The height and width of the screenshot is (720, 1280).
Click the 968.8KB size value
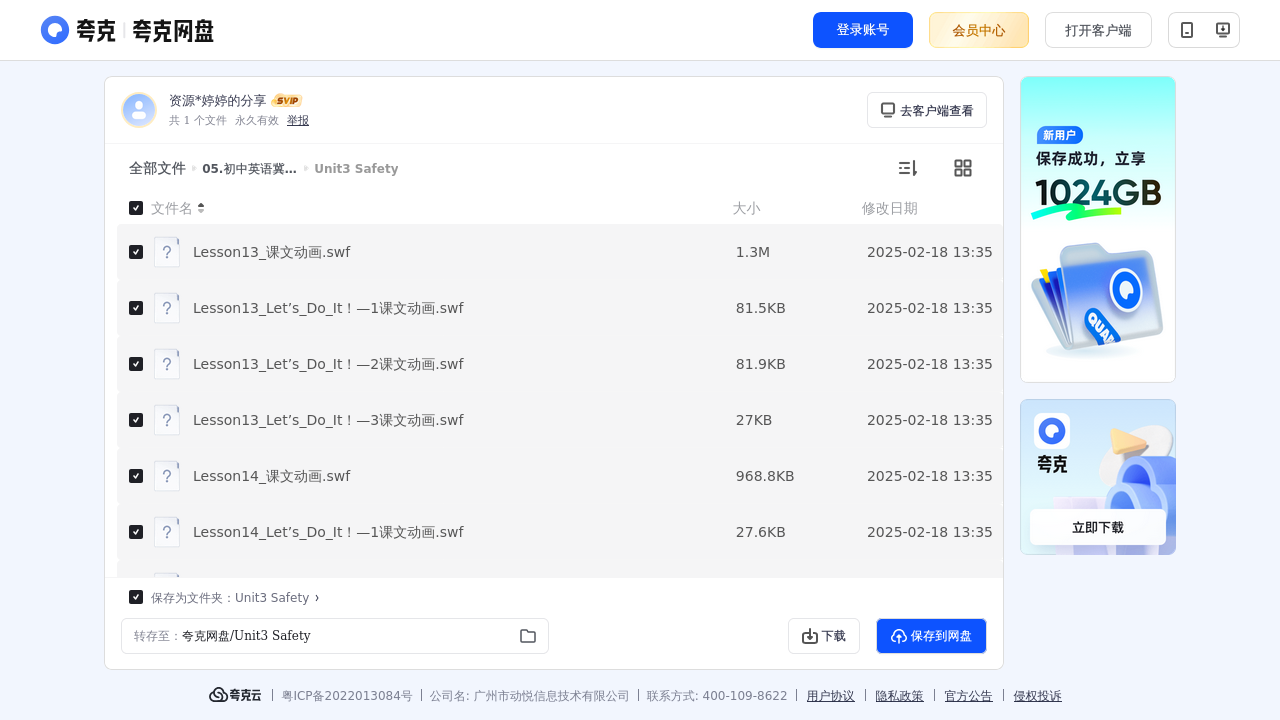(765, 476)
